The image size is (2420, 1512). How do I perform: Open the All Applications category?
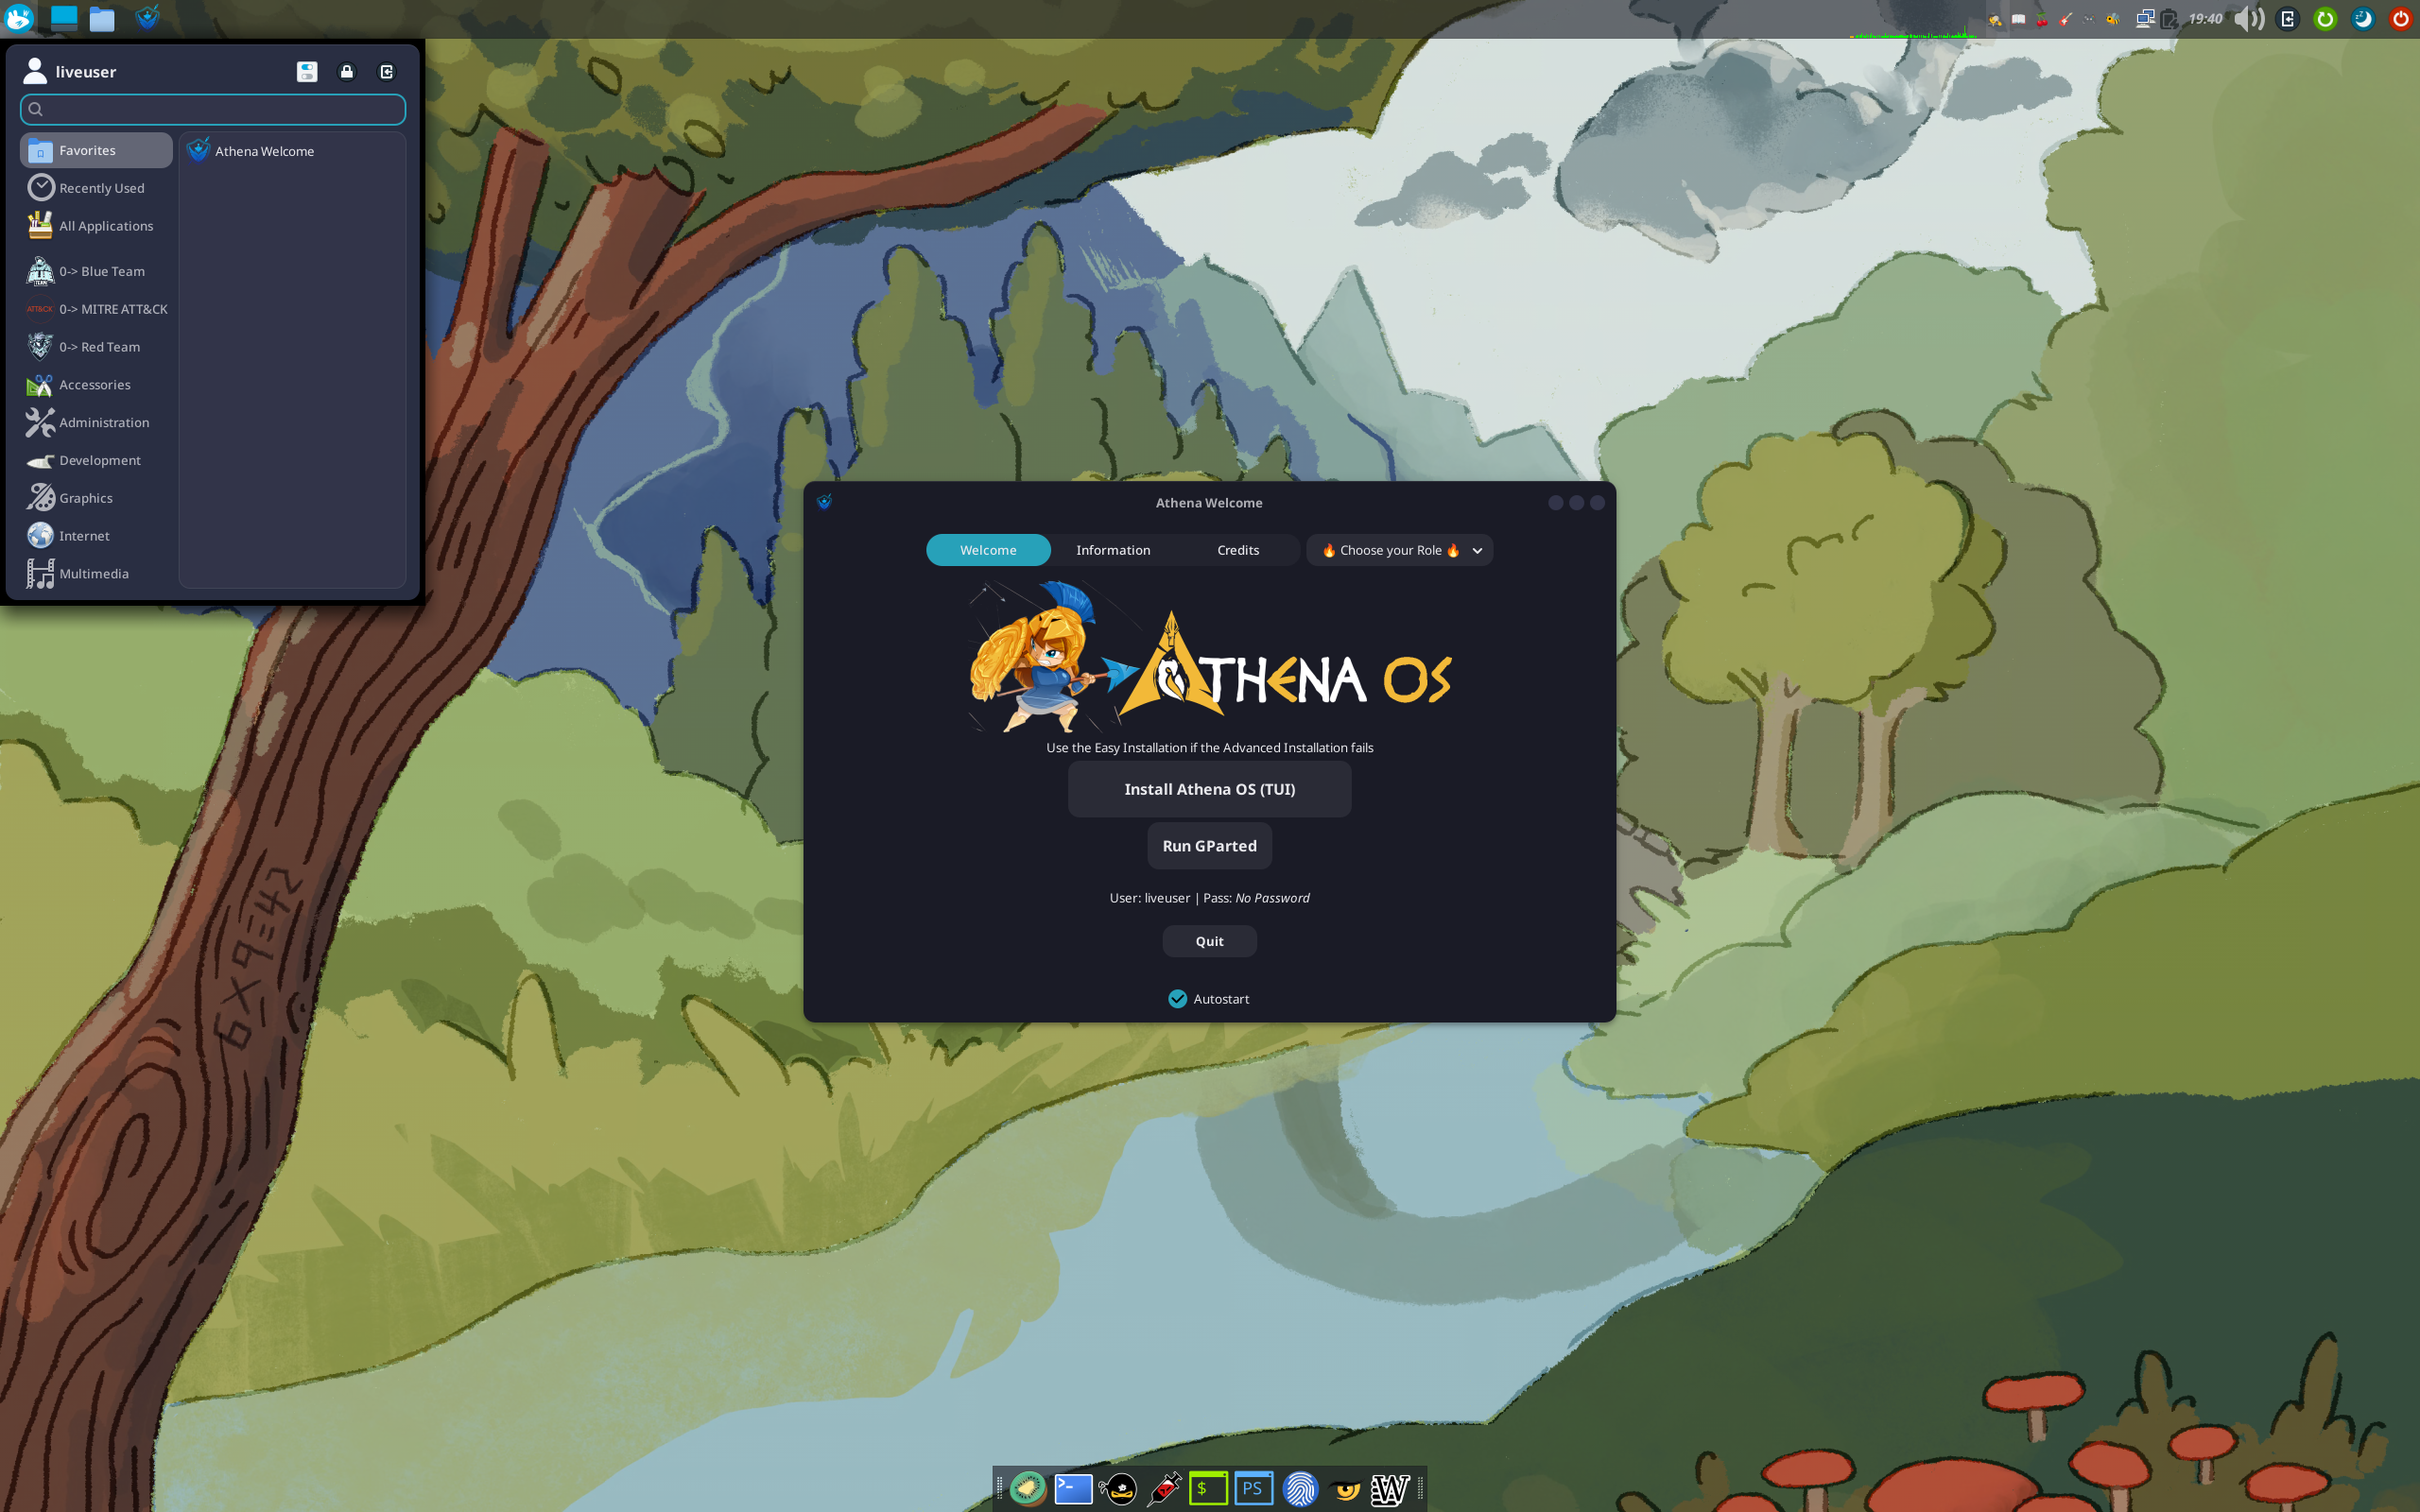click(x=96, y=226)
